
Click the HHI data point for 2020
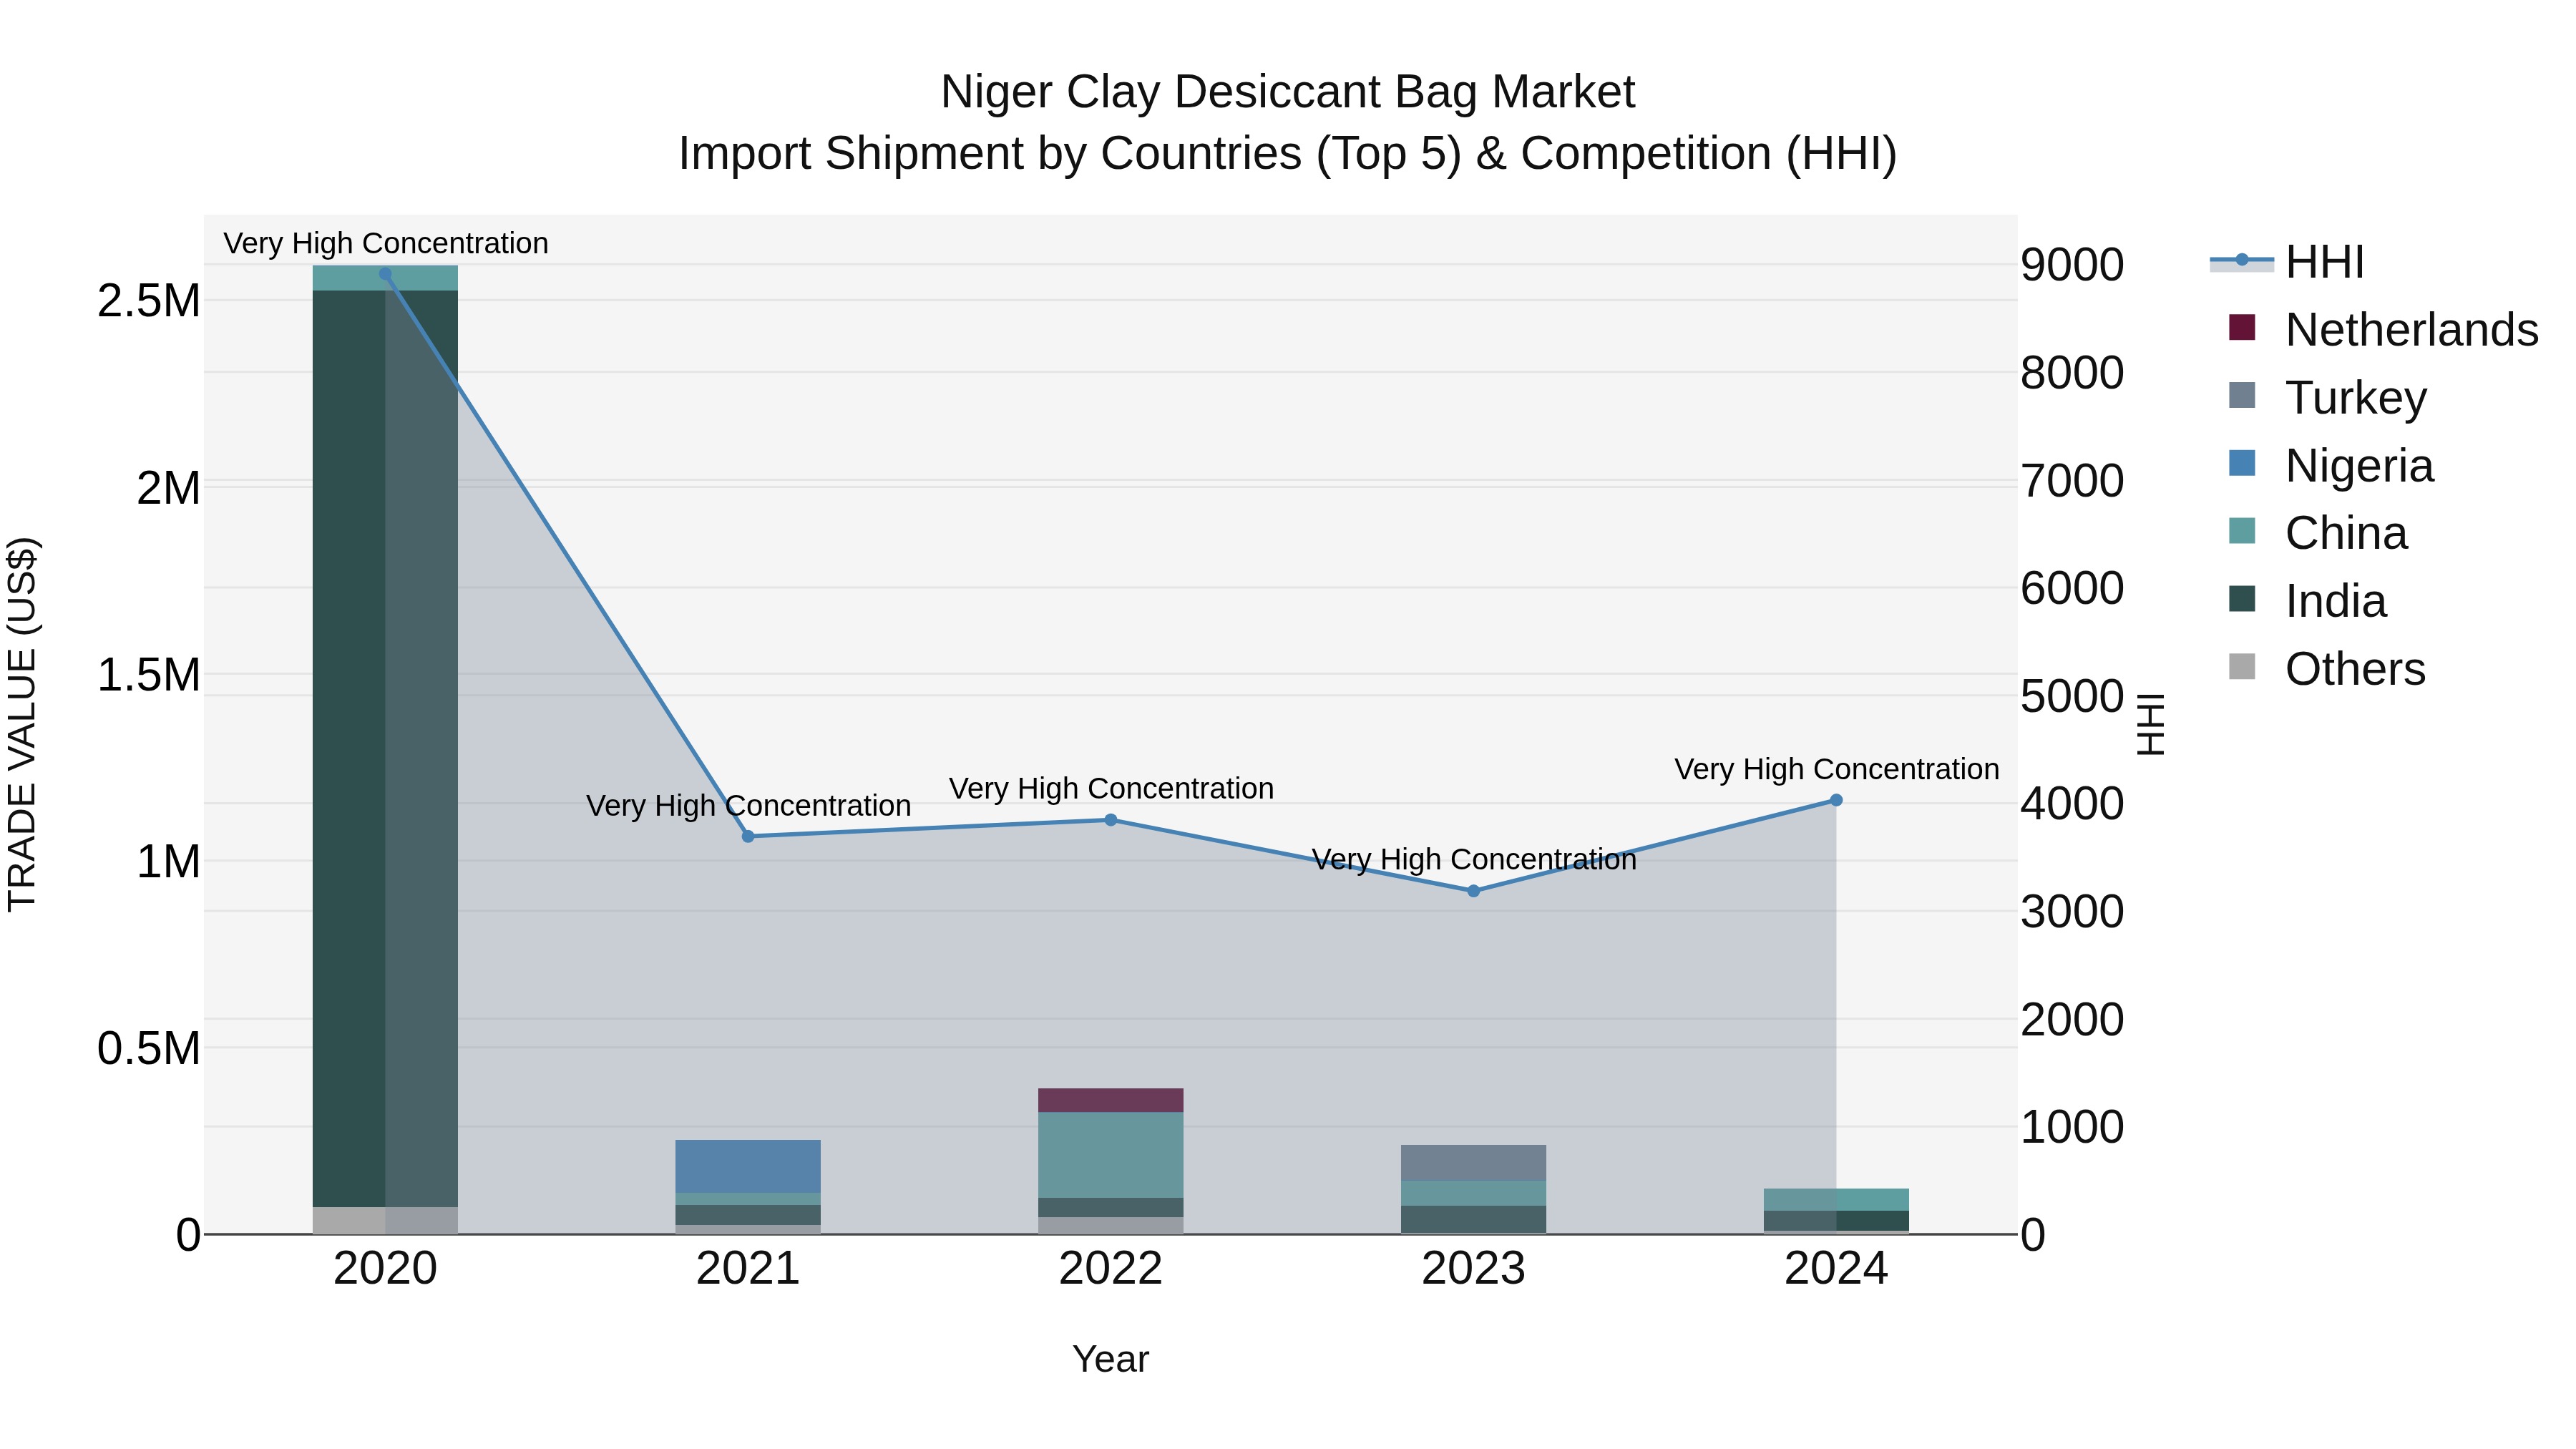[385, 273]
